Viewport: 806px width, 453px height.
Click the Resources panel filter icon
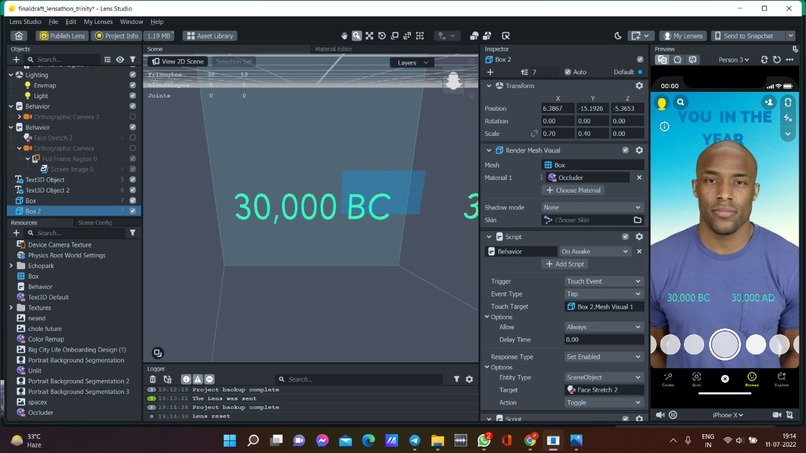(x=133, y=233)
